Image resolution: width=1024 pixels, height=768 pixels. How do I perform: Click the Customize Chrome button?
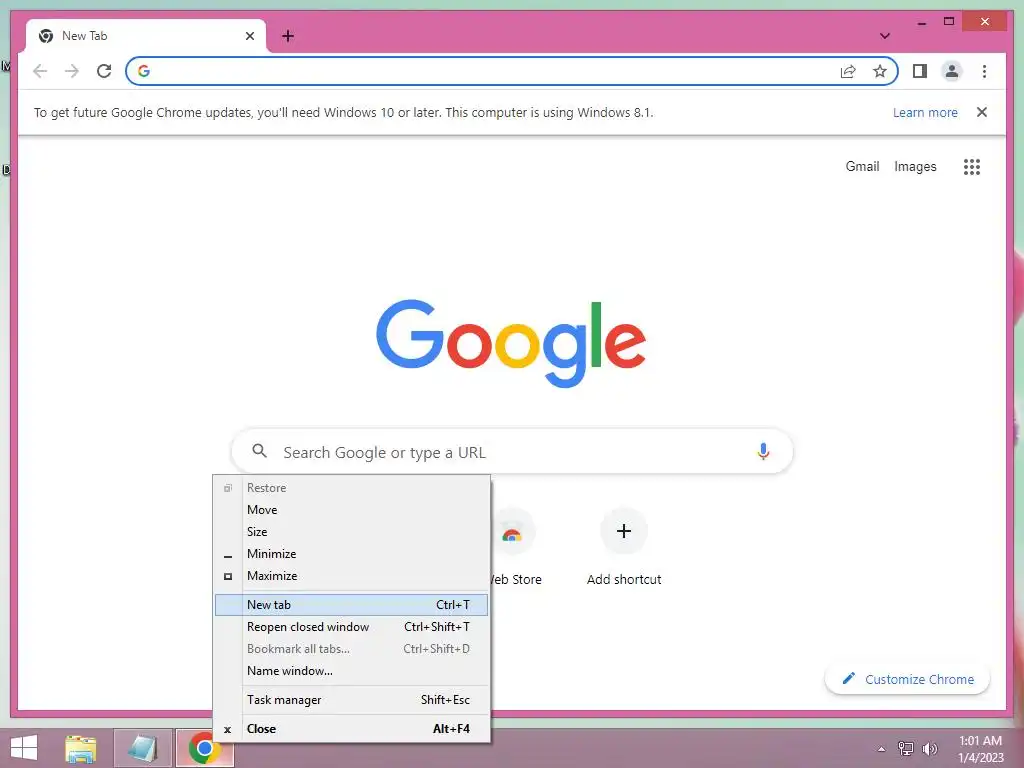(x=907, y=679)
